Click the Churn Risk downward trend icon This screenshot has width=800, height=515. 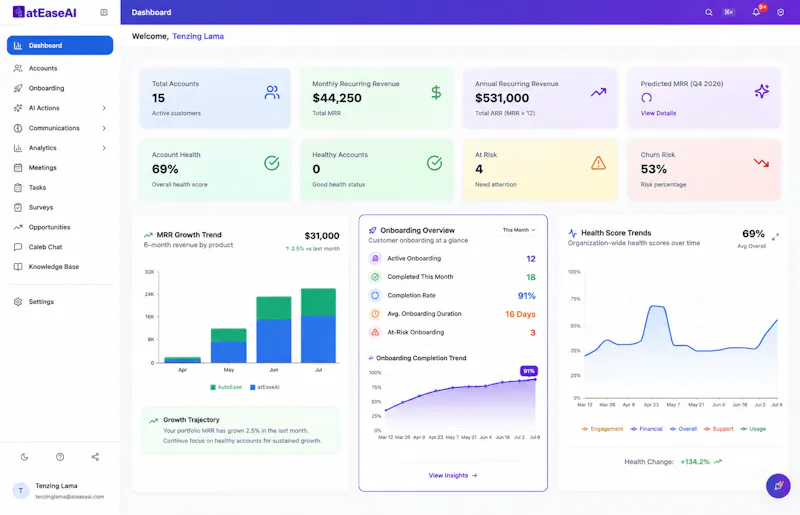[761, 163]
